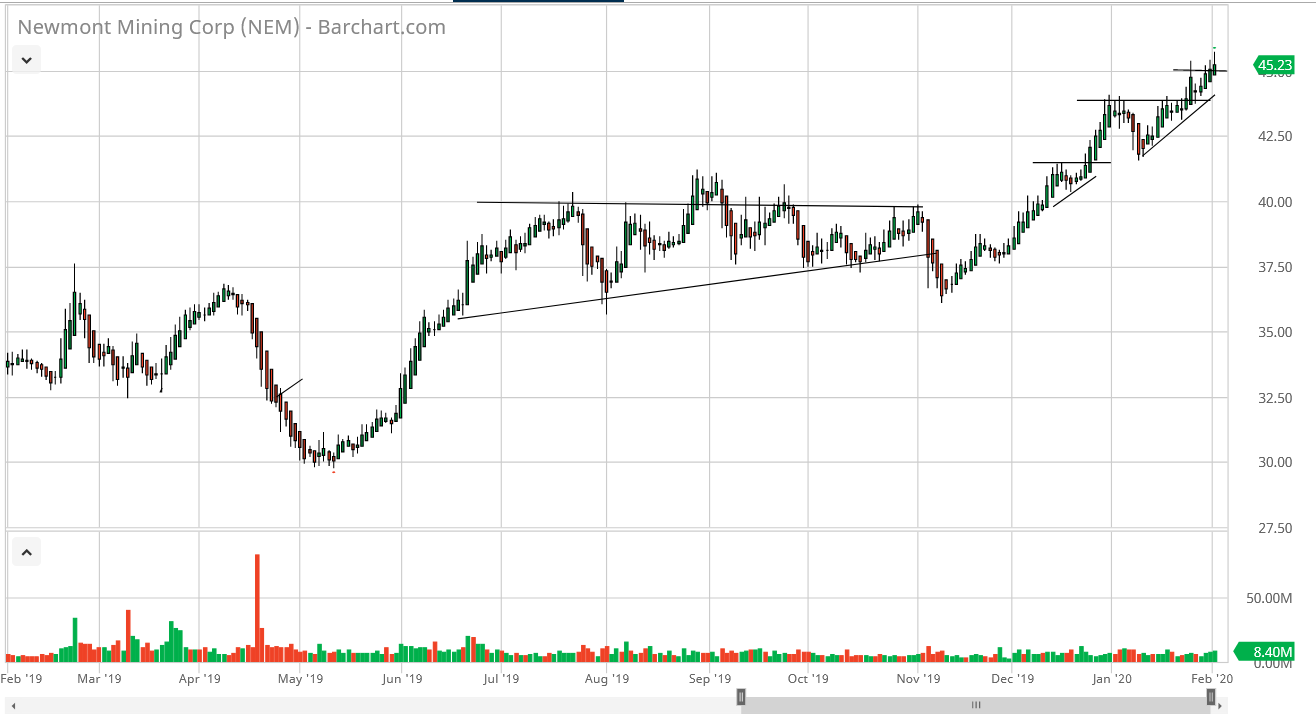Grab the left range handle of the scrollbar

click(x=741, y=697)
